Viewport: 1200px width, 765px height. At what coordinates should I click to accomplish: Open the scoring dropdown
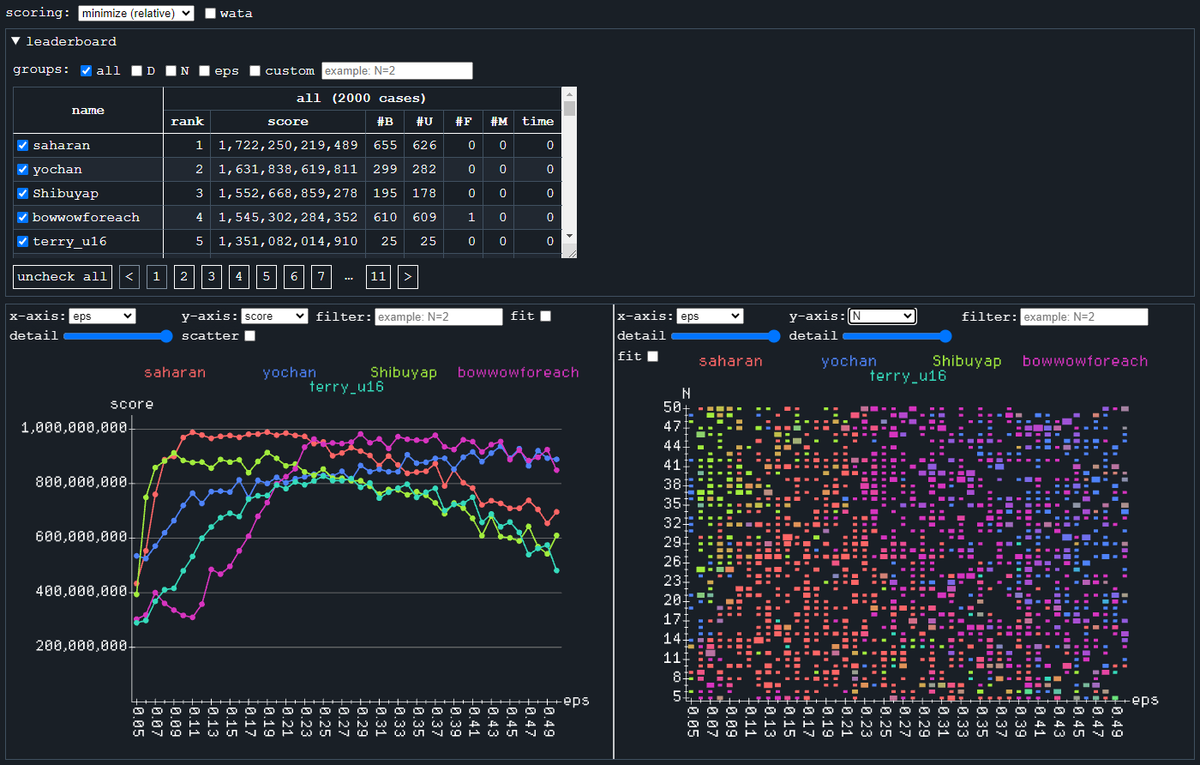pos(136,13)
